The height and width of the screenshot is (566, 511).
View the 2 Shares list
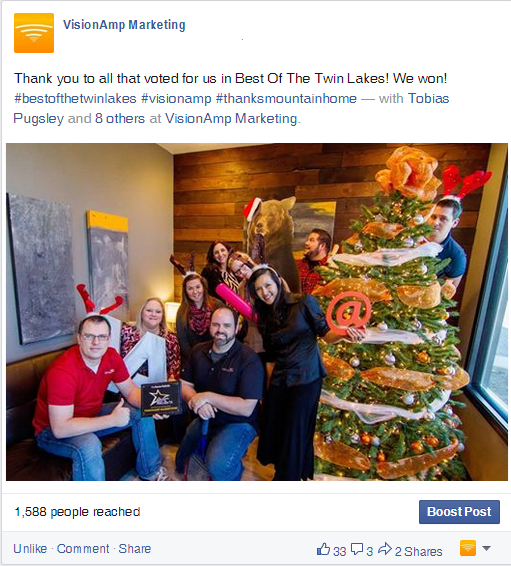[x=419, y=552]
